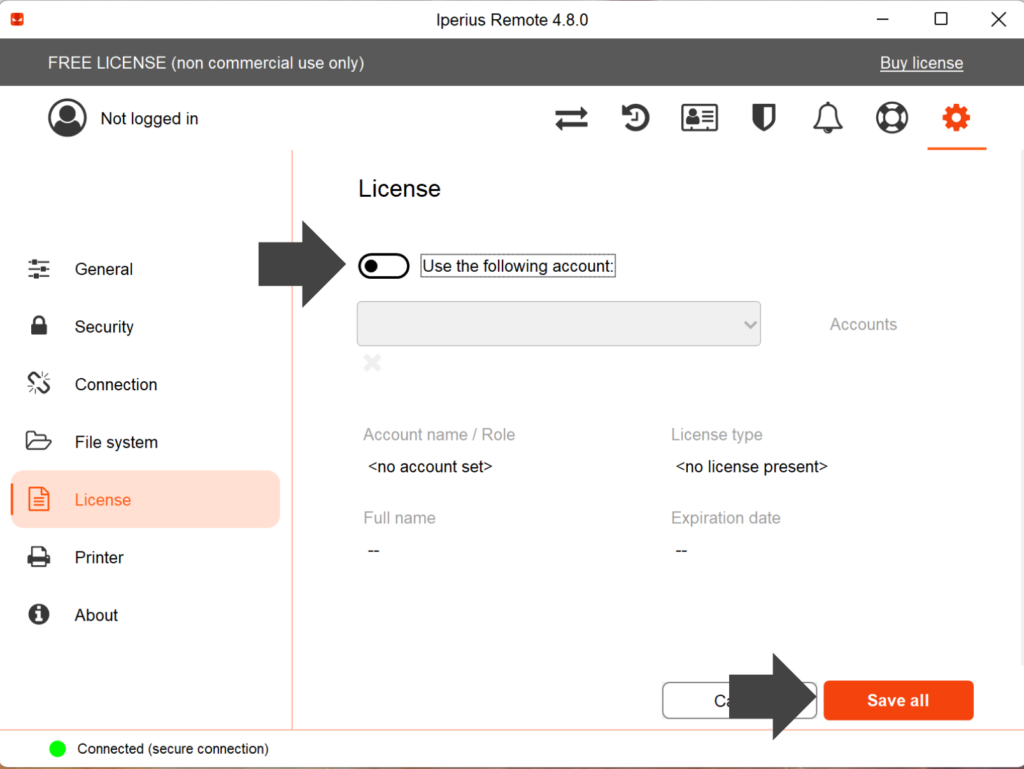Click the Connected (secure connection) status text
This screenshot has width=1024, height=769.
point(172,749)
